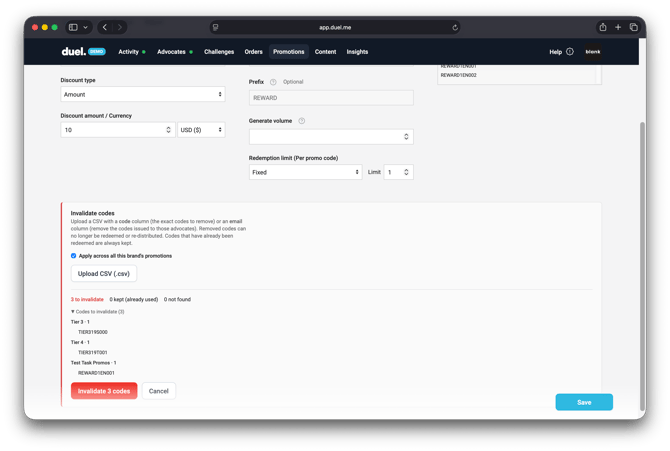This screenshot has height=451, width=670.
Task: Open the Discount type Amount dropdown
Action: click(143, 94)
